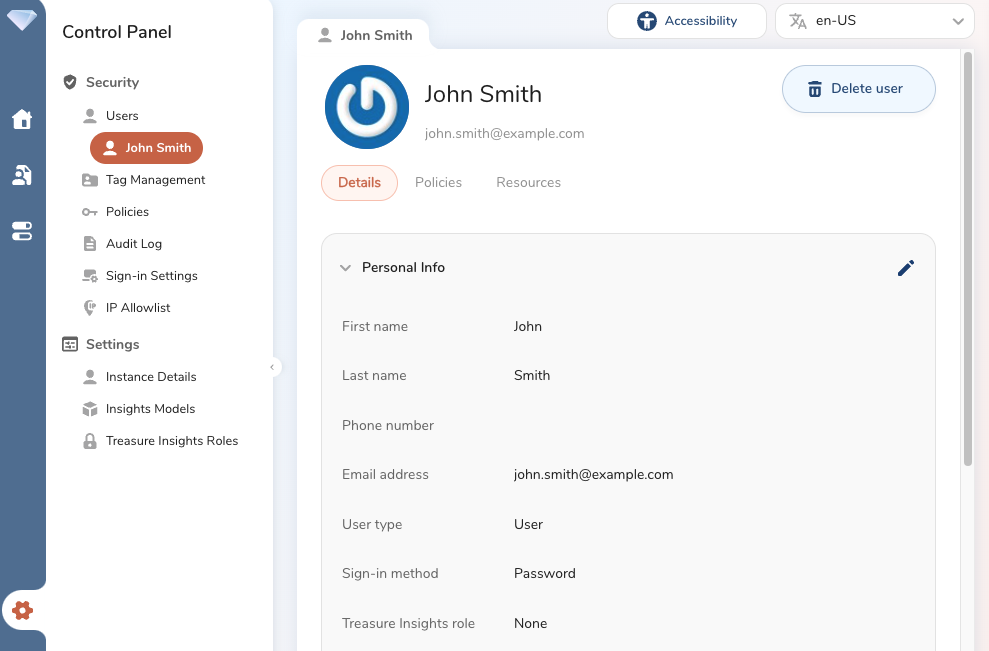Open IP Allowlist settings
This screenshot has height=651, width=989.
138,308
